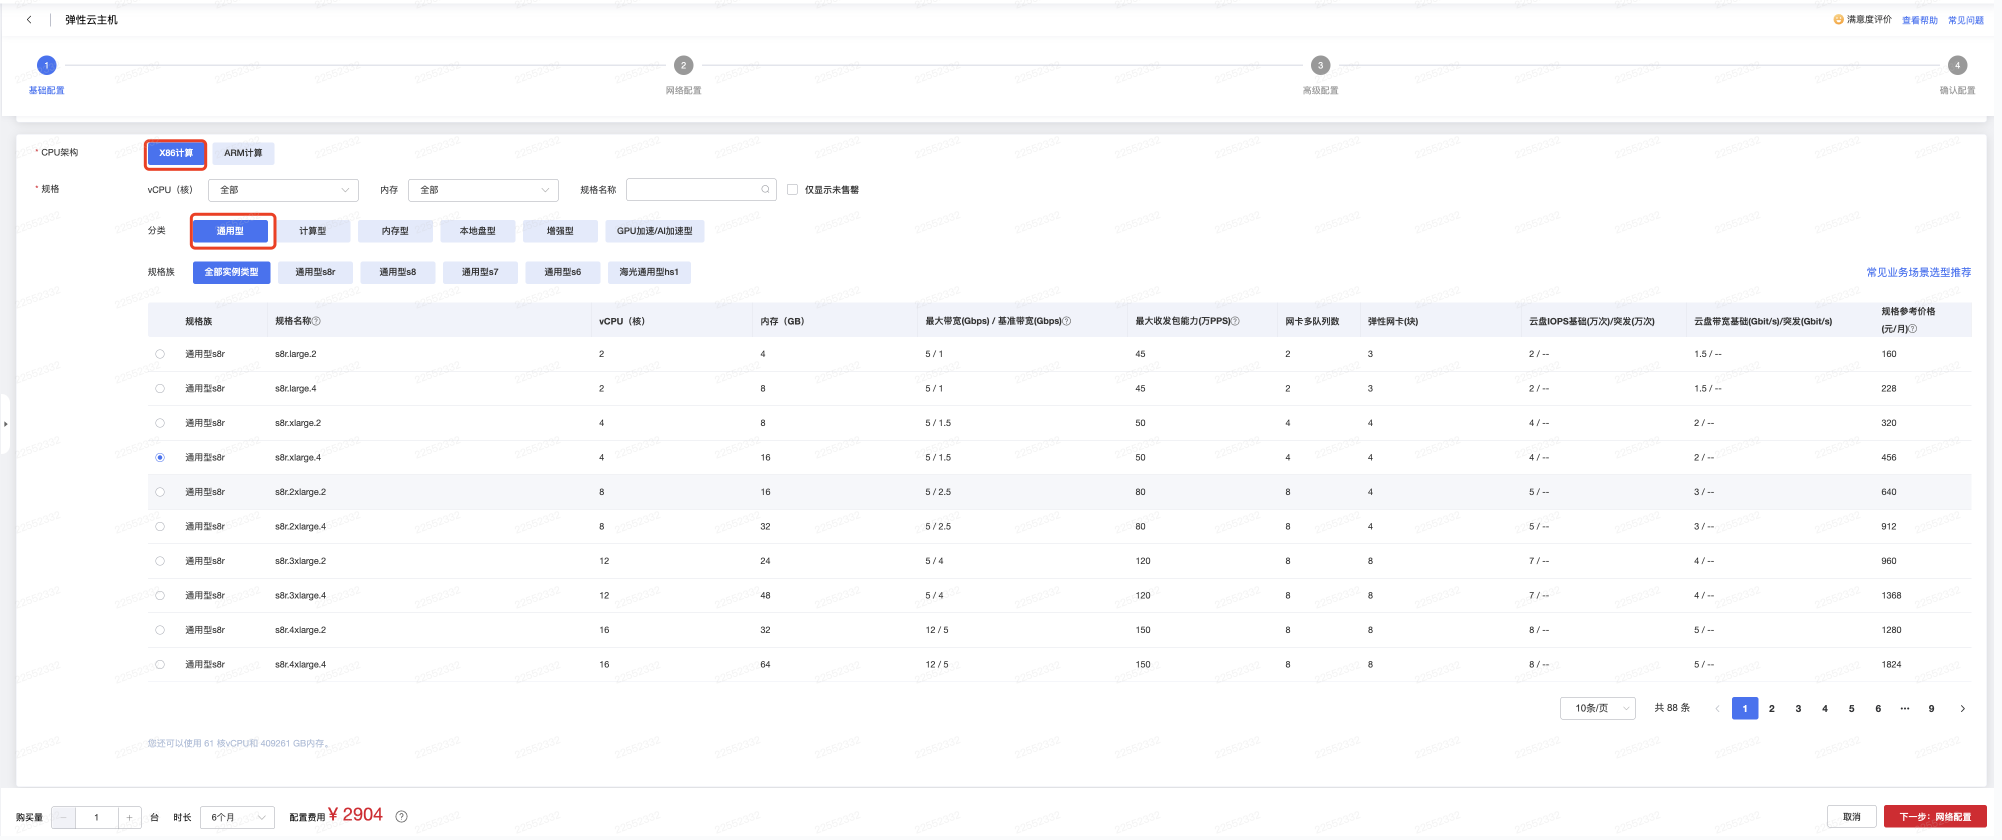Check the 仅显示未售罄 checkbox
Image resolution: width=2002 pixels, height=840 pixels.
[792, 189]
